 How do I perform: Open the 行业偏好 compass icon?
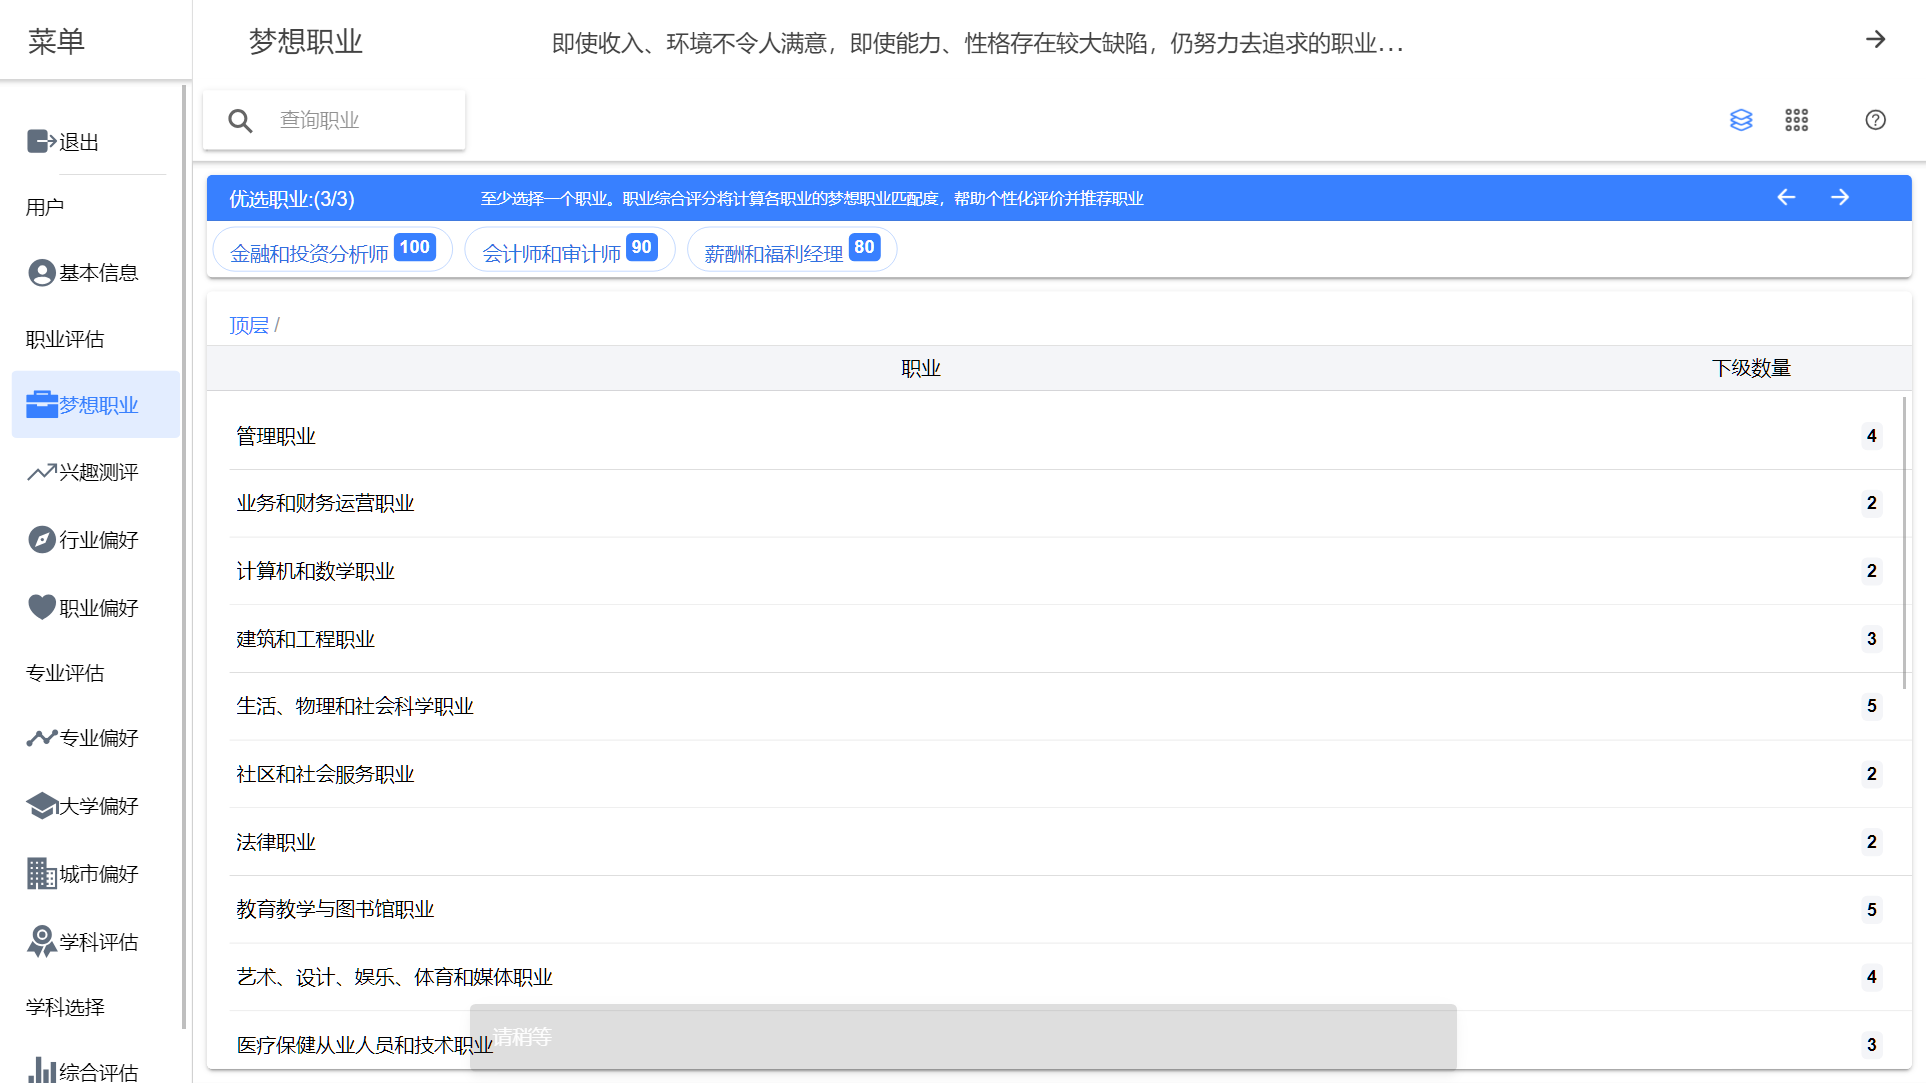pos(41,540)
